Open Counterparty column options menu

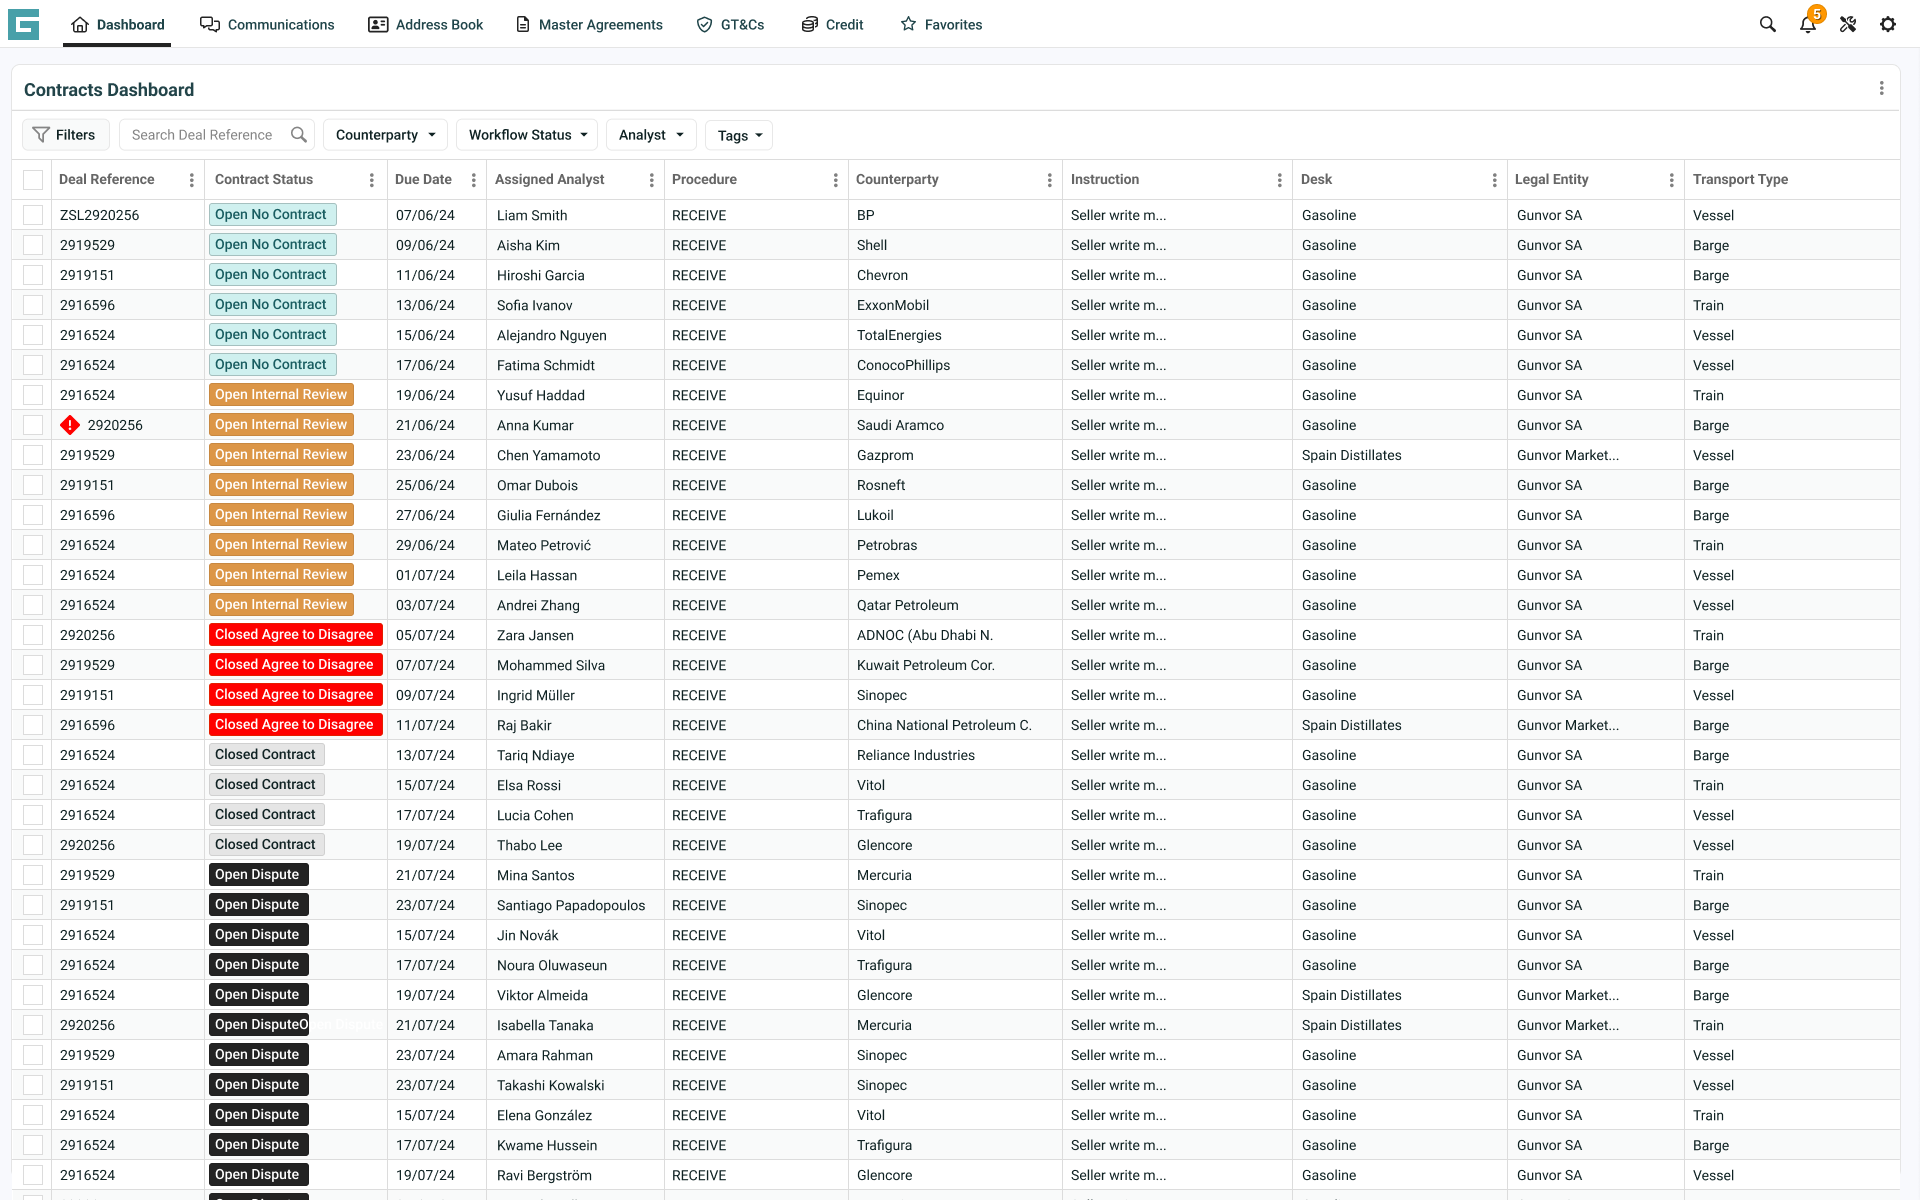1049,180
